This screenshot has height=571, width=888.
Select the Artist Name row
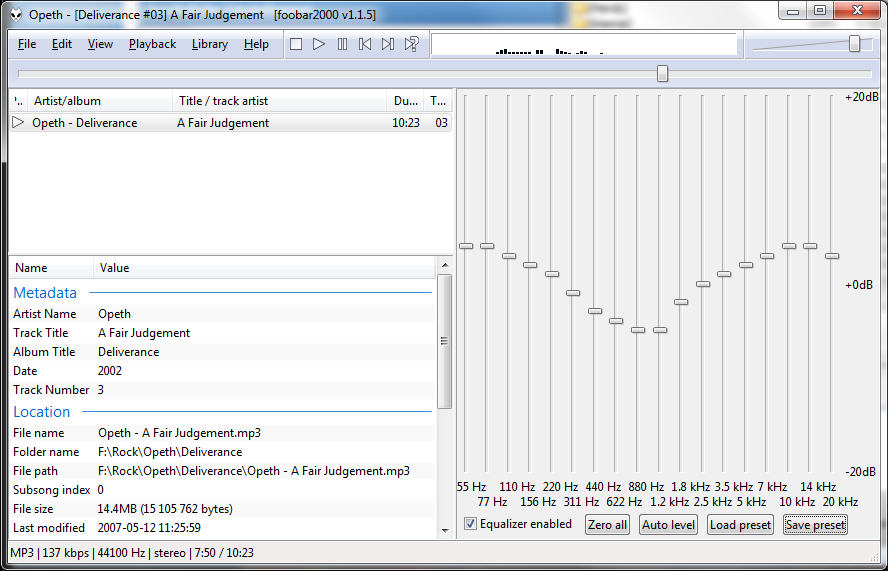pos(224,314)
